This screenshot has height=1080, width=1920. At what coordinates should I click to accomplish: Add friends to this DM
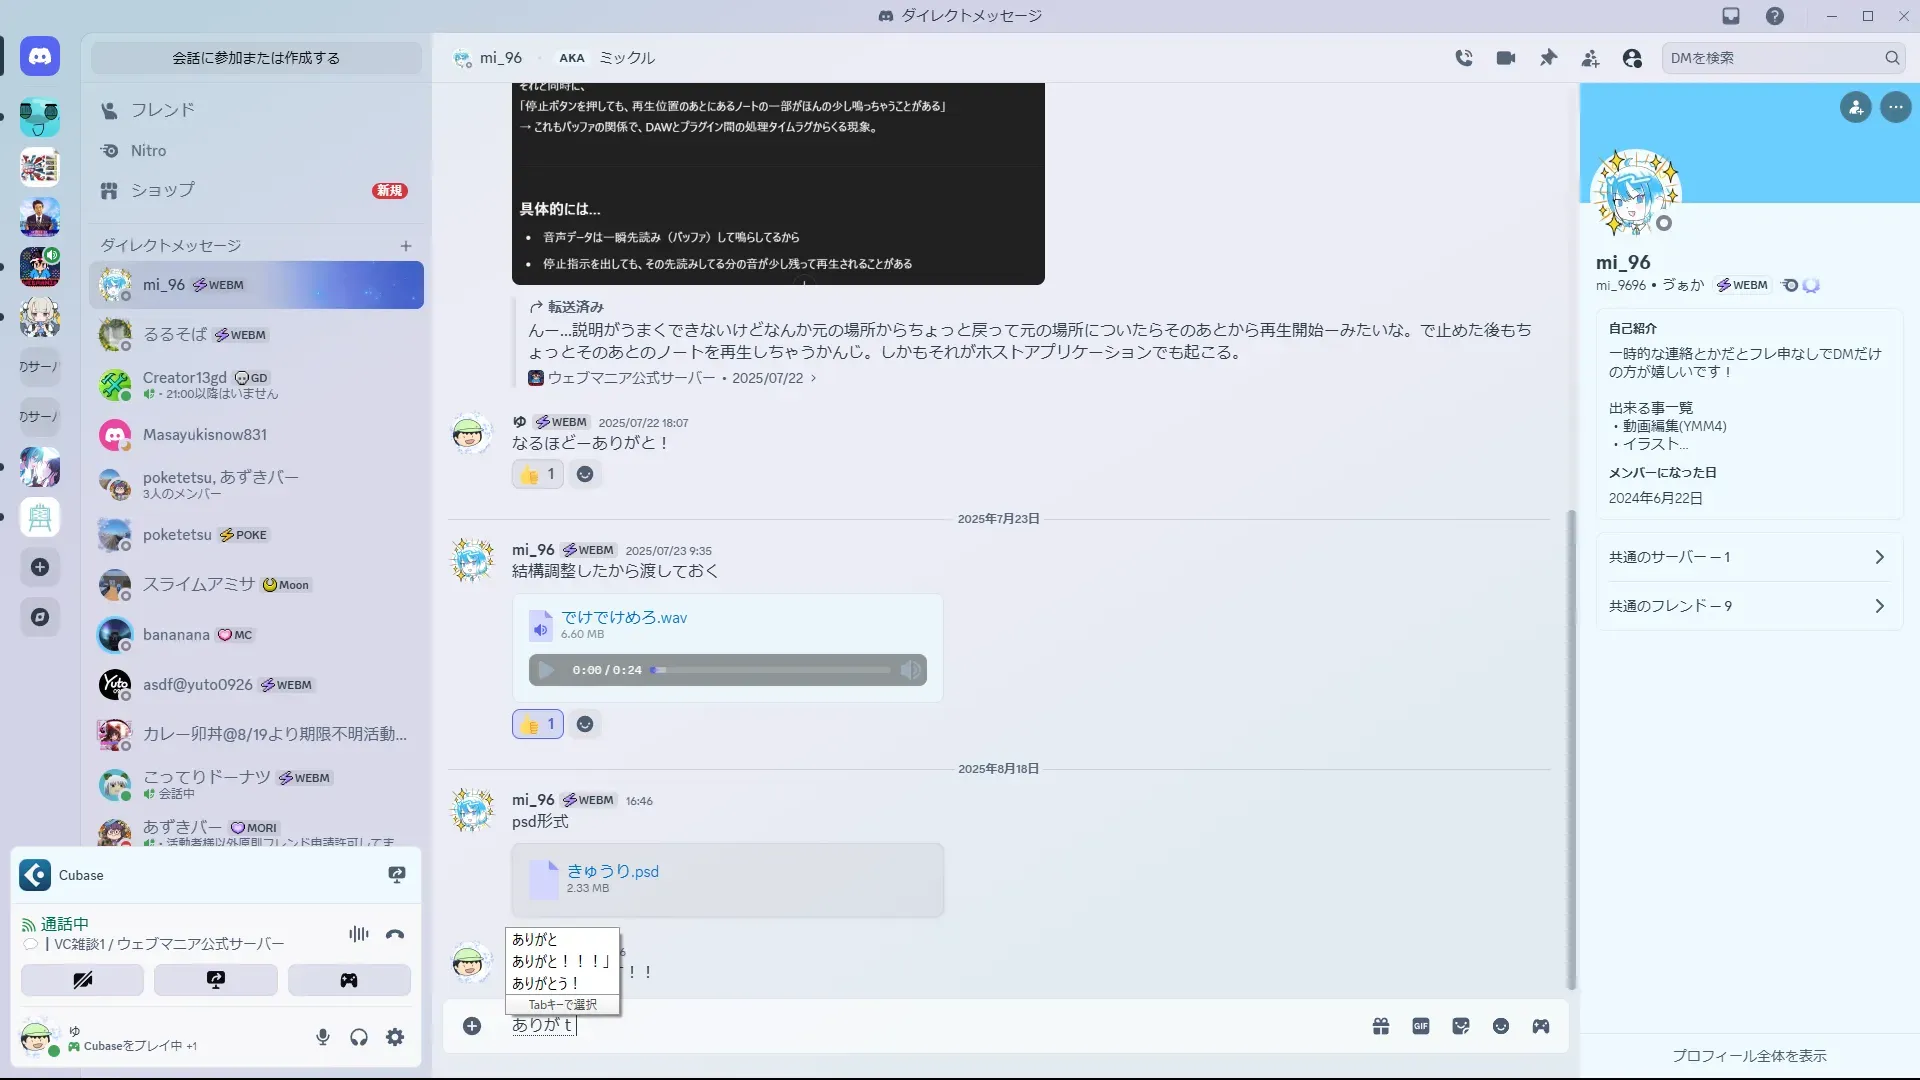click(1590, 58)
